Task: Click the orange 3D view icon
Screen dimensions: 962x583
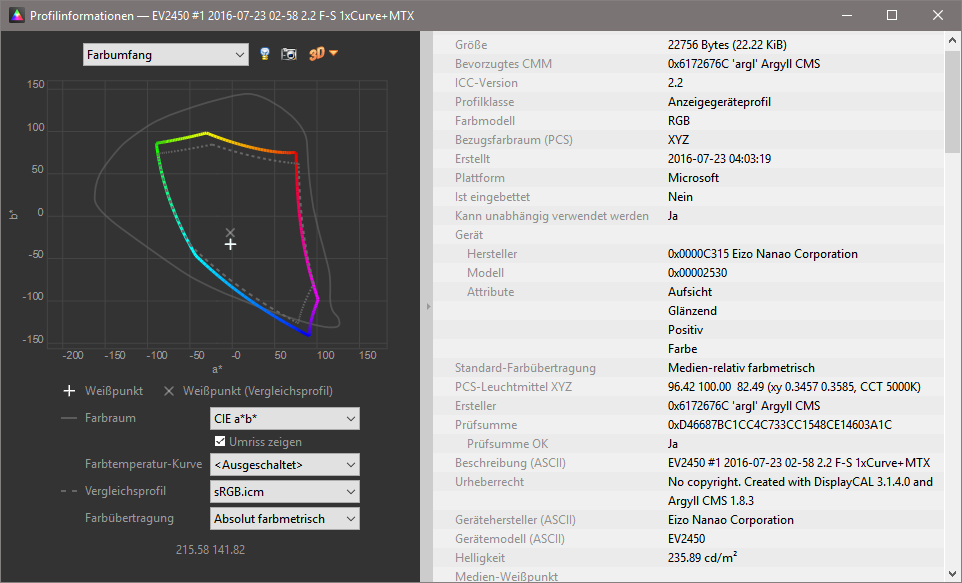Action: point(317,54)
